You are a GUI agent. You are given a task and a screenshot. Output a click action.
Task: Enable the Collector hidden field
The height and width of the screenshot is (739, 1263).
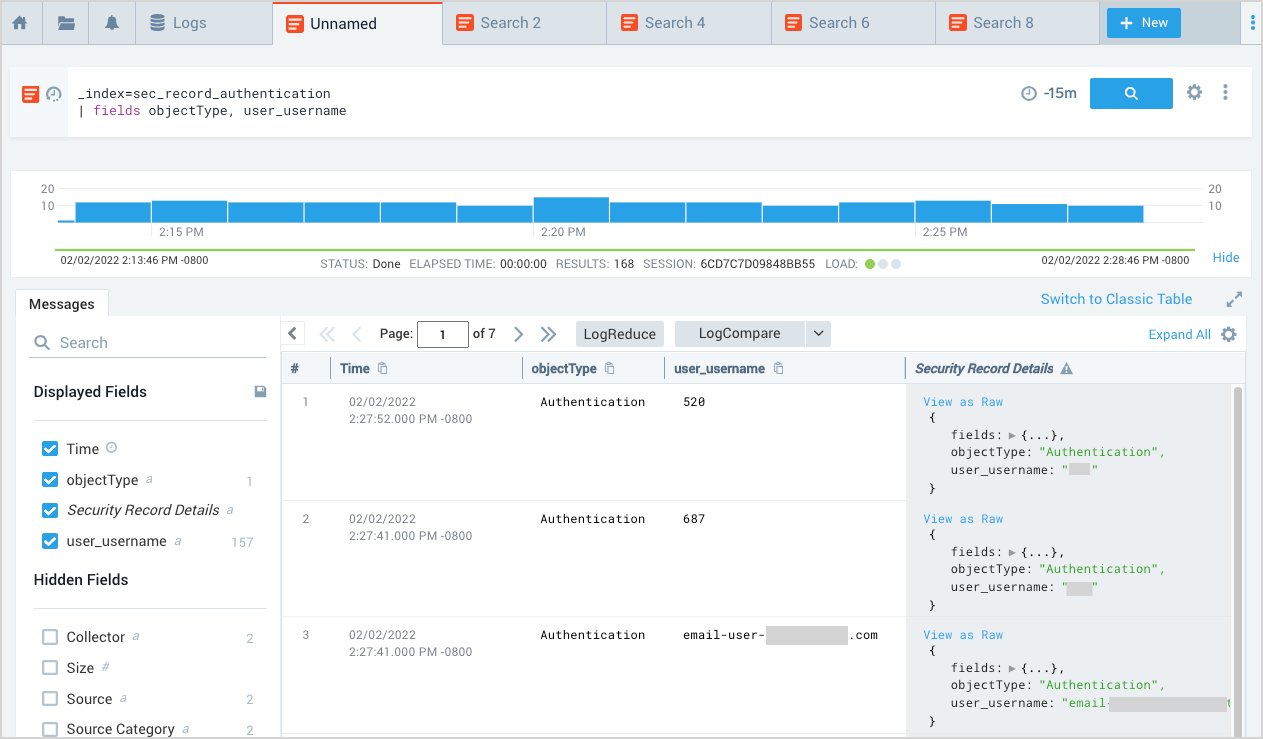coord(50,637)
